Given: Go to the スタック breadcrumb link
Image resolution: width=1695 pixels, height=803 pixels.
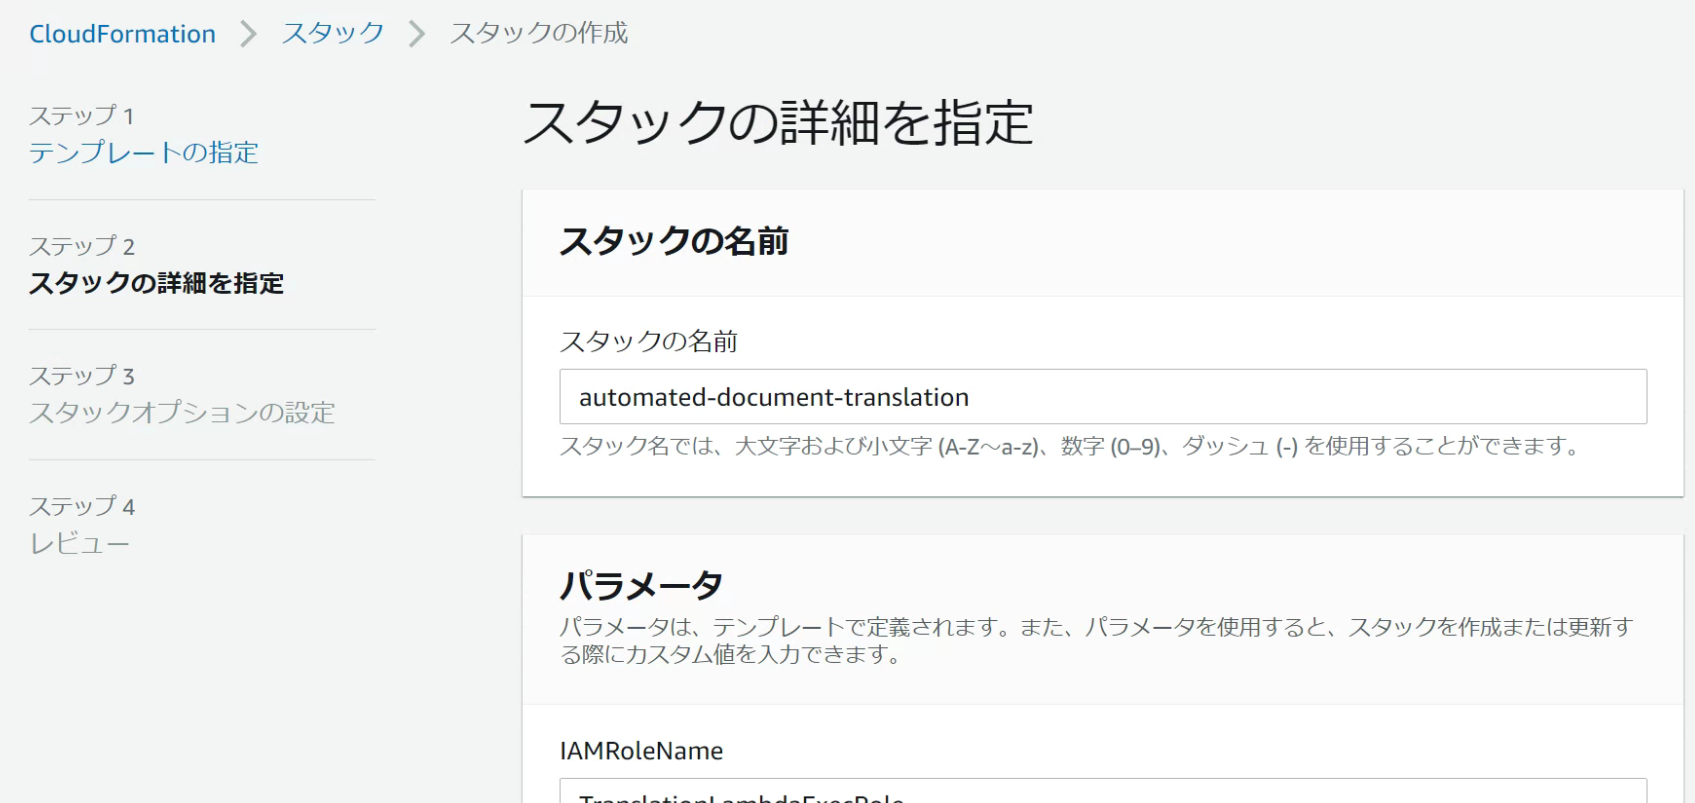Looking at the screenshot, I should (x=332, y=34).
